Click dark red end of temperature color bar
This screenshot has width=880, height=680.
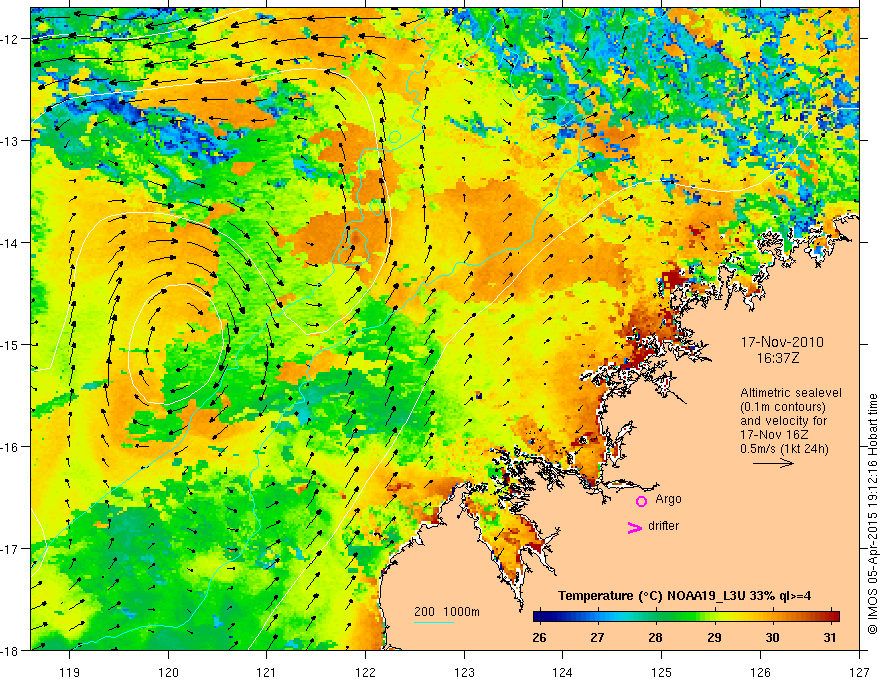tap(835, 616)
